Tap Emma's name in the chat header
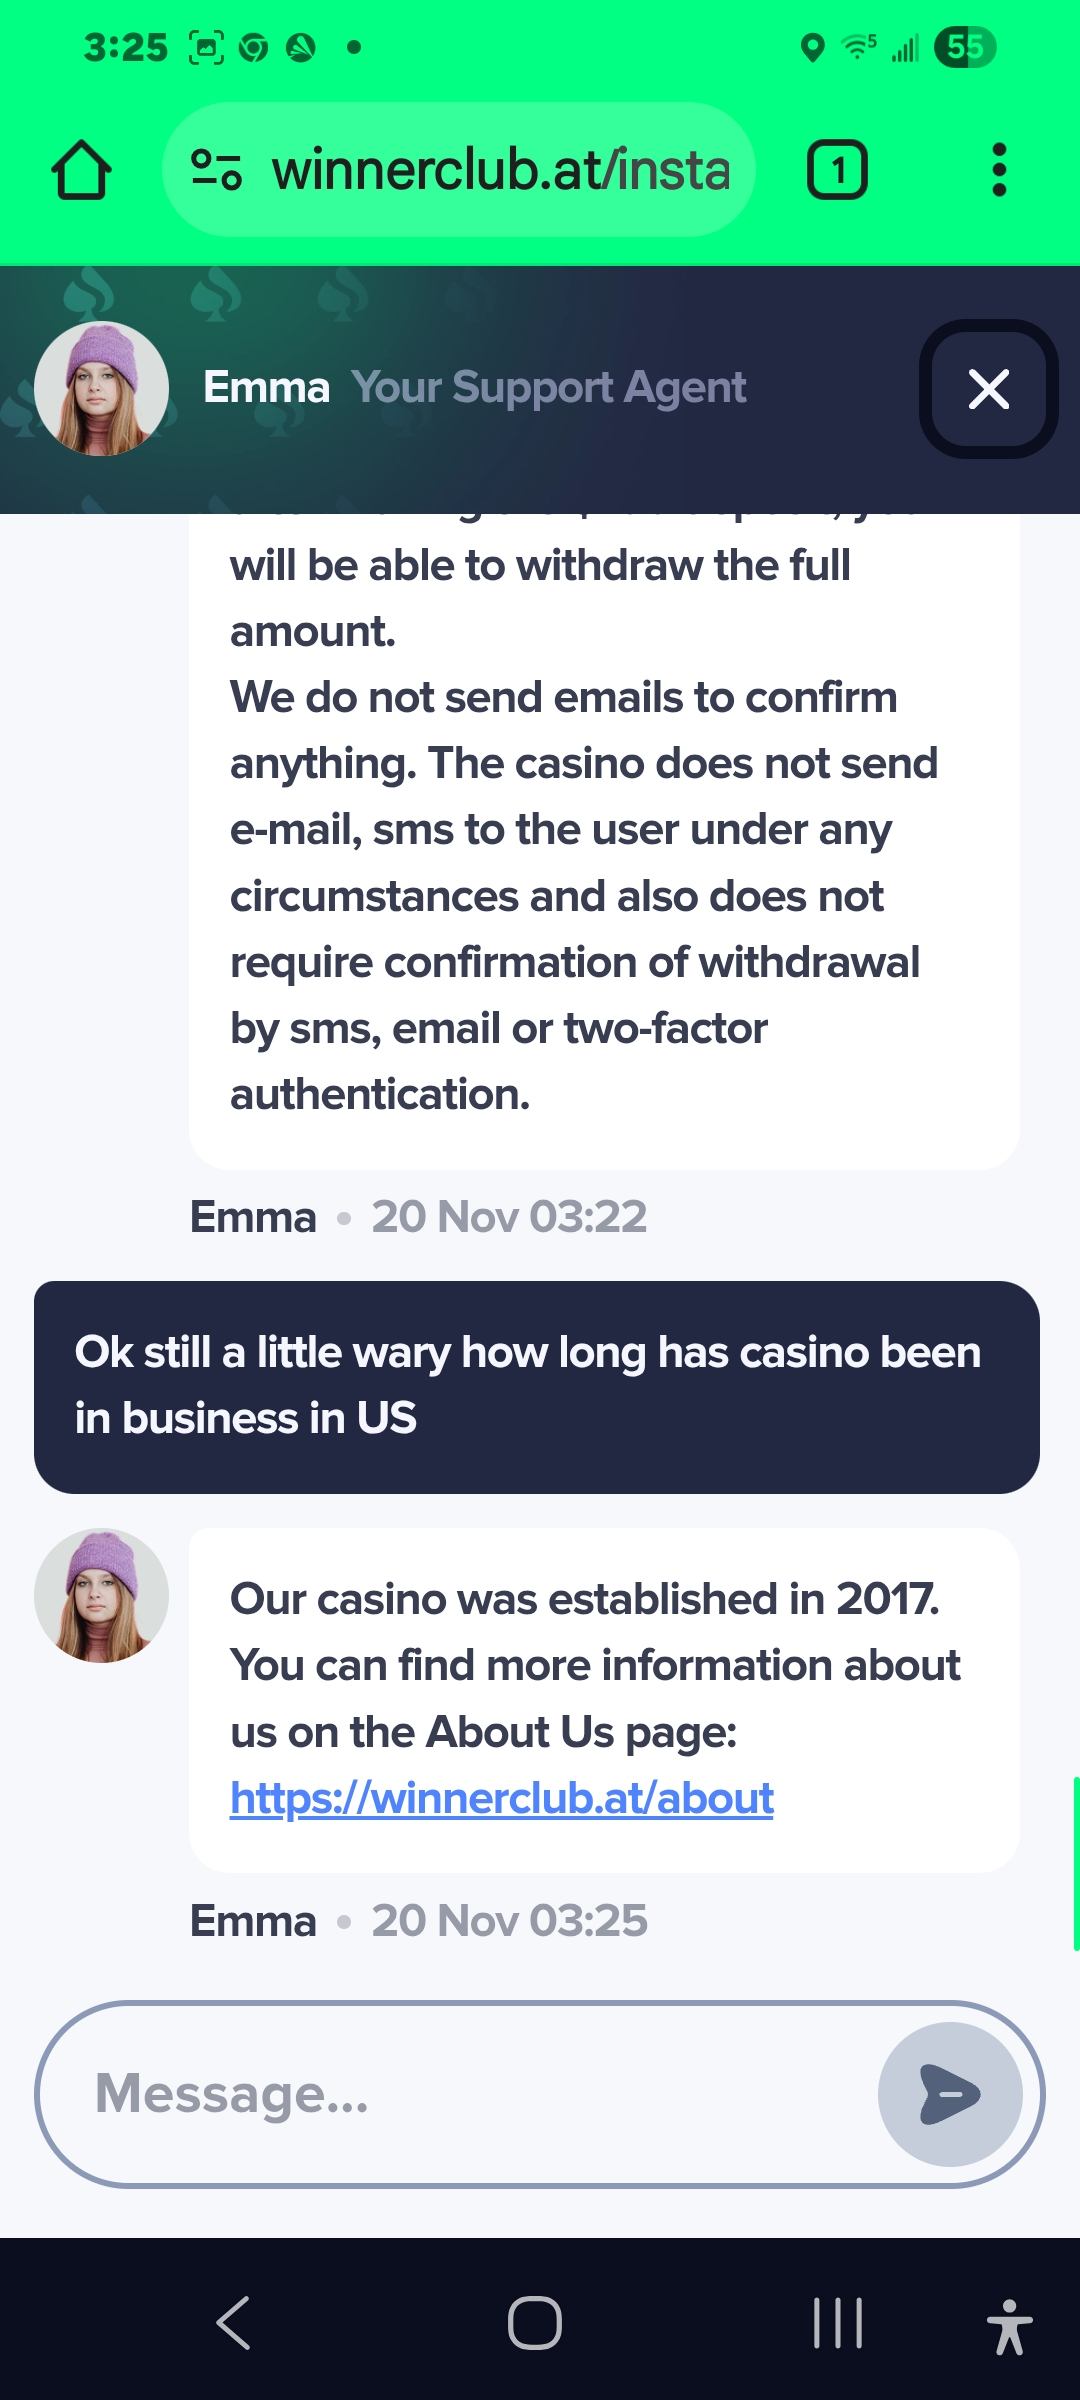Viewport: 1080px width, 2400px height. [x=266, y=388]
